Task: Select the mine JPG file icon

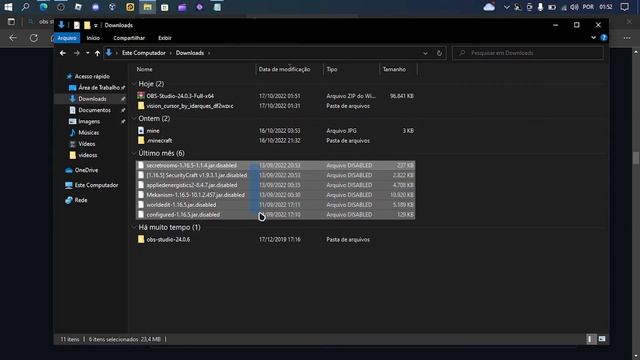Action: 141,131
